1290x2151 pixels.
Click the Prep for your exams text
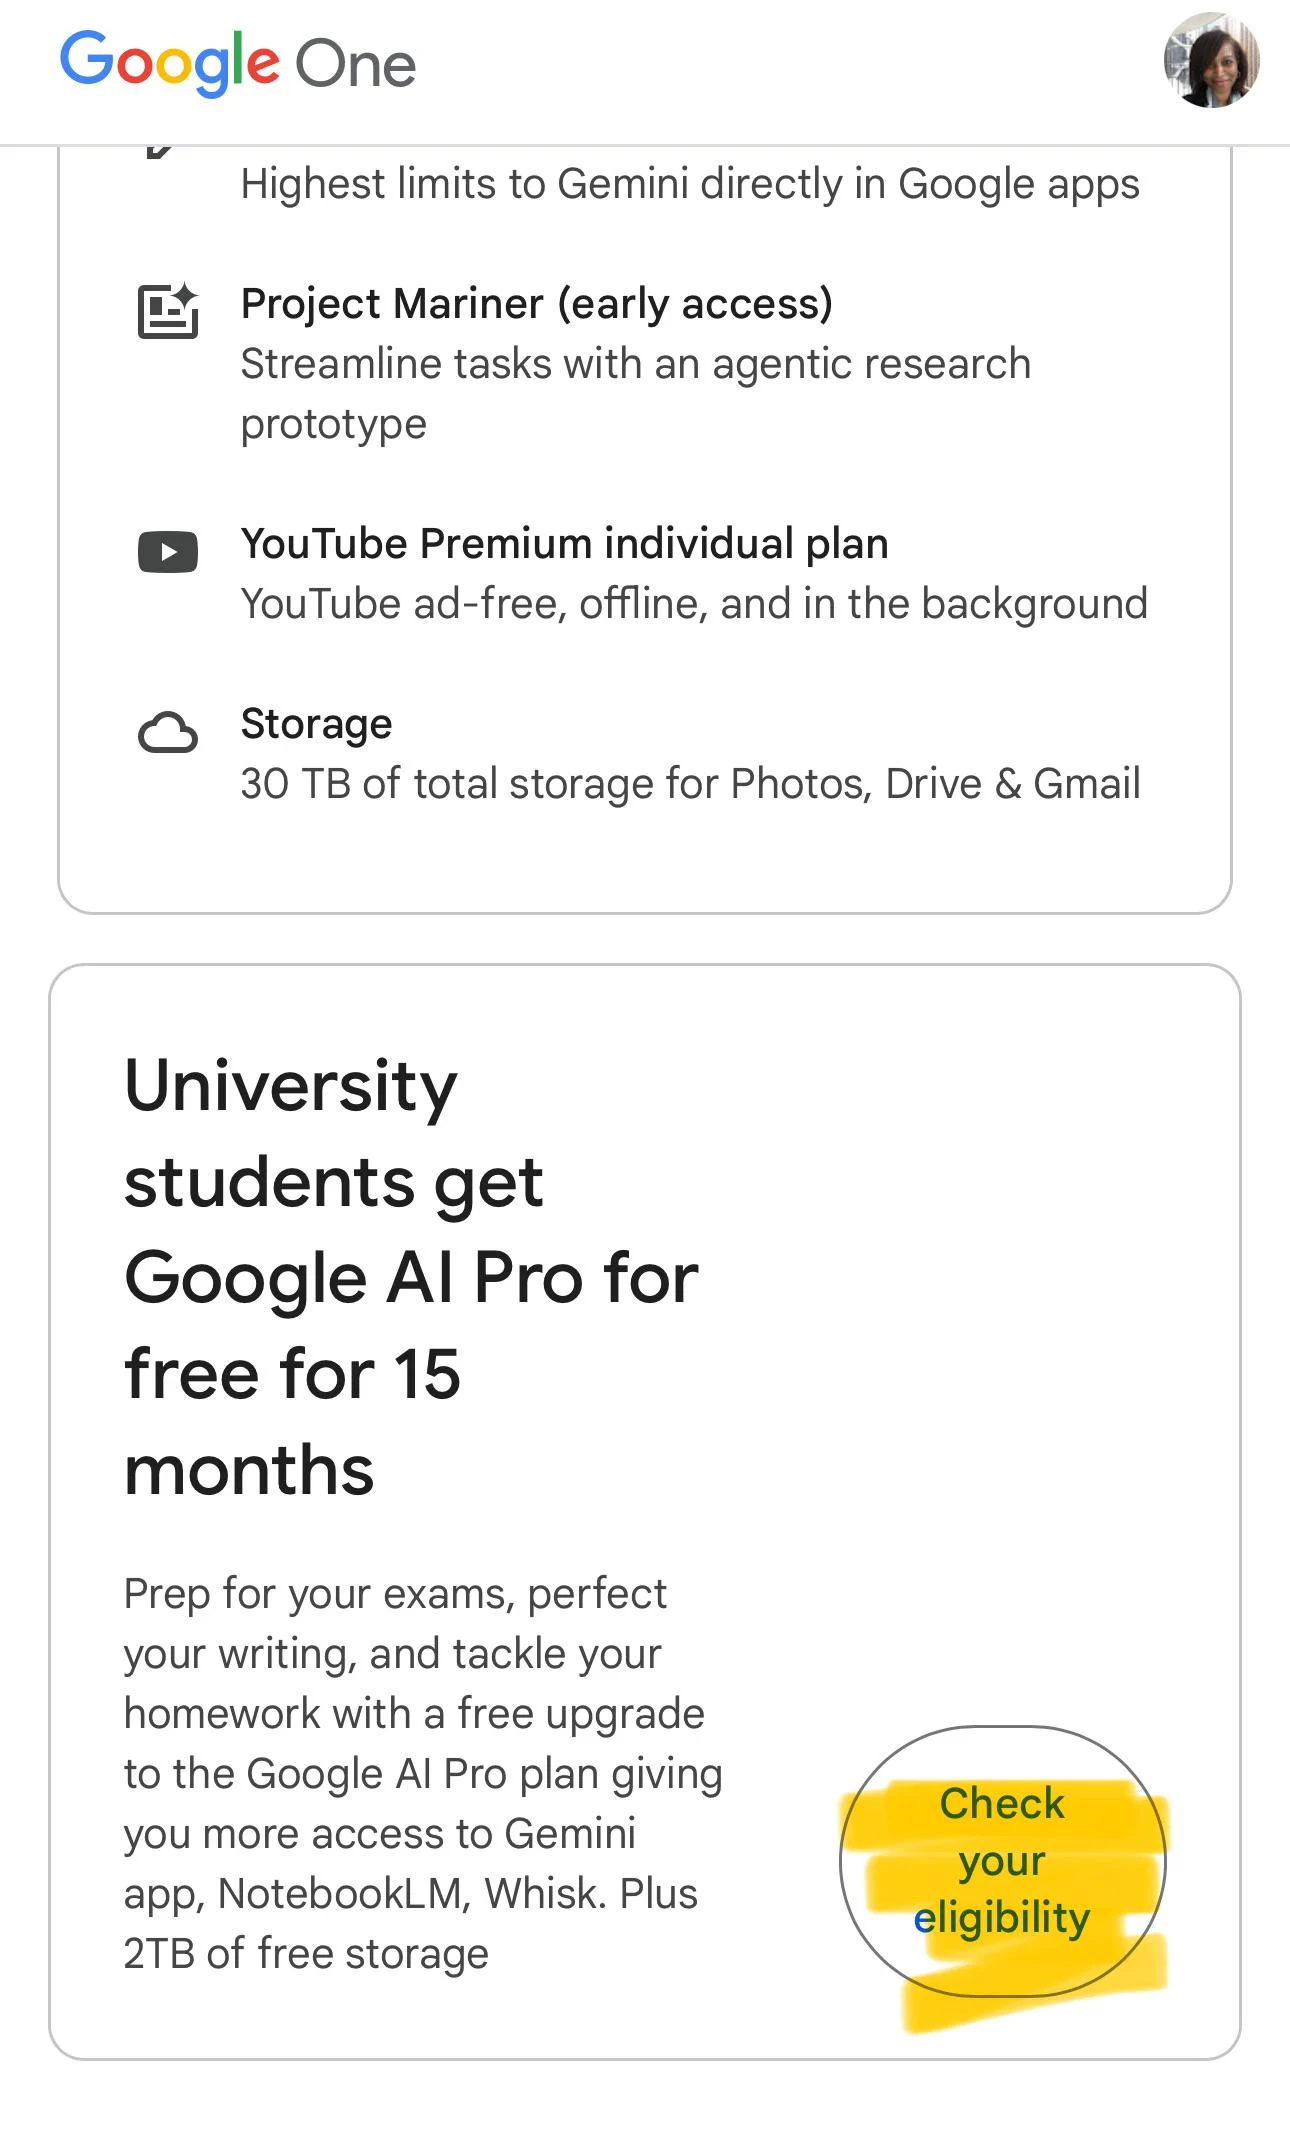pyautogui.click(x=395, y=1594)
